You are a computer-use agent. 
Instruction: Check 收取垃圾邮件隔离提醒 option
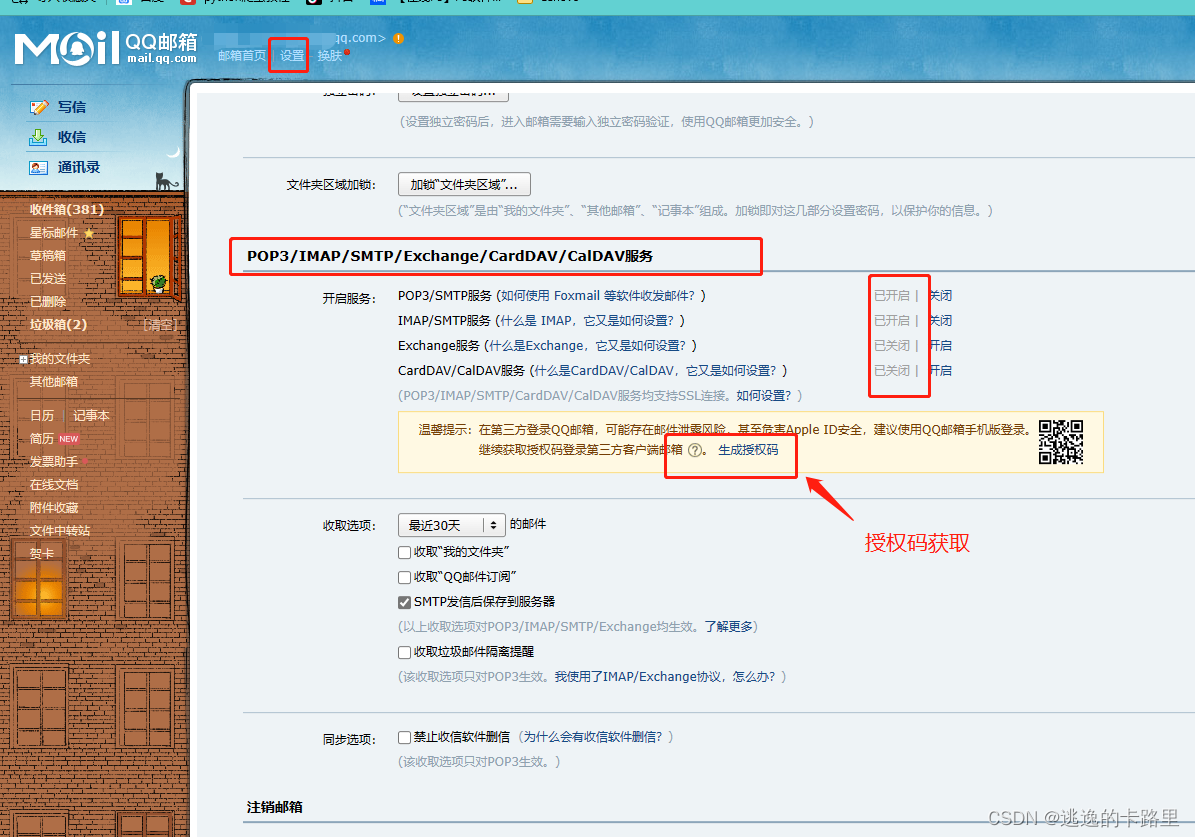pyautogui.click(x=405, y=653)
